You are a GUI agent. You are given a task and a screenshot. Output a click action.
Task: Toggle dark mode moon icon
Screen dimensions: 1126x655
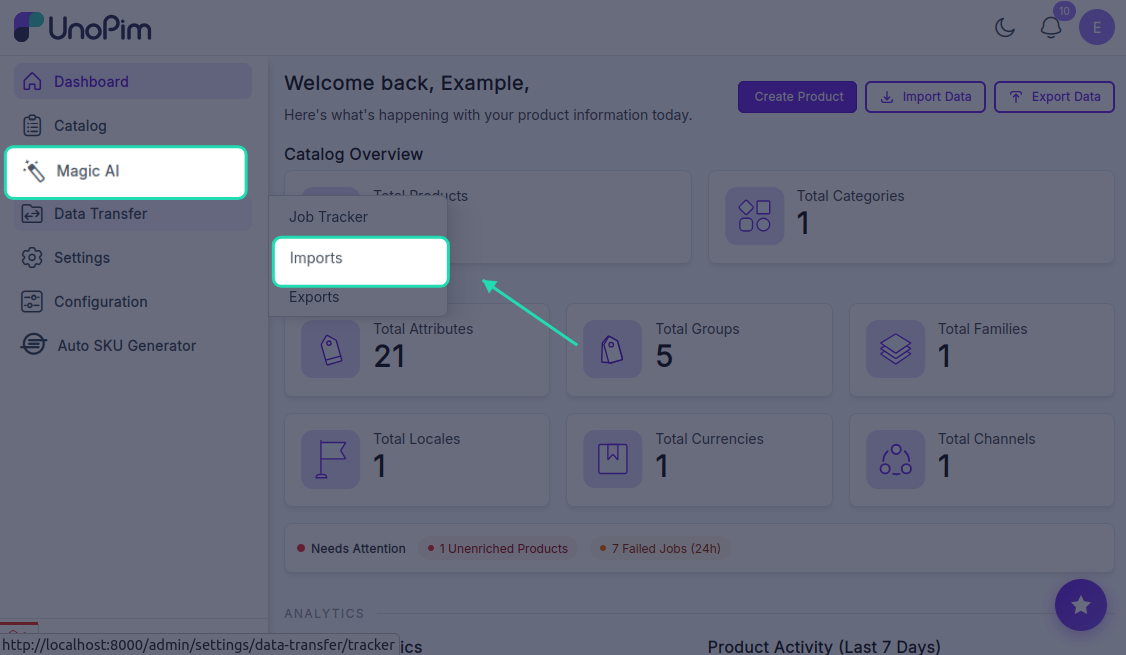tap(1005, 28)
